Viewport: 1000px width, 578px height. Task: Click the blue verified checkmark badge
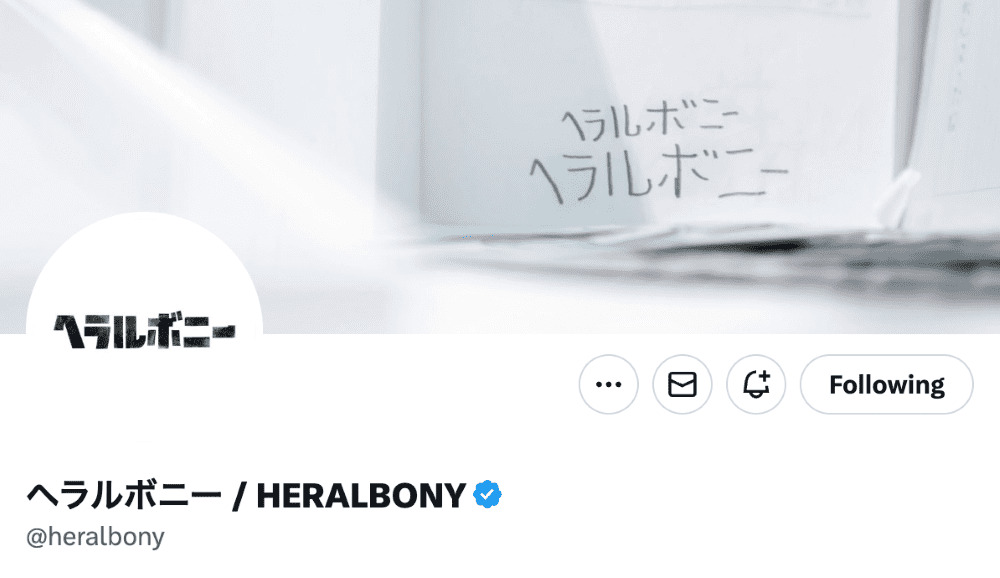487,494
